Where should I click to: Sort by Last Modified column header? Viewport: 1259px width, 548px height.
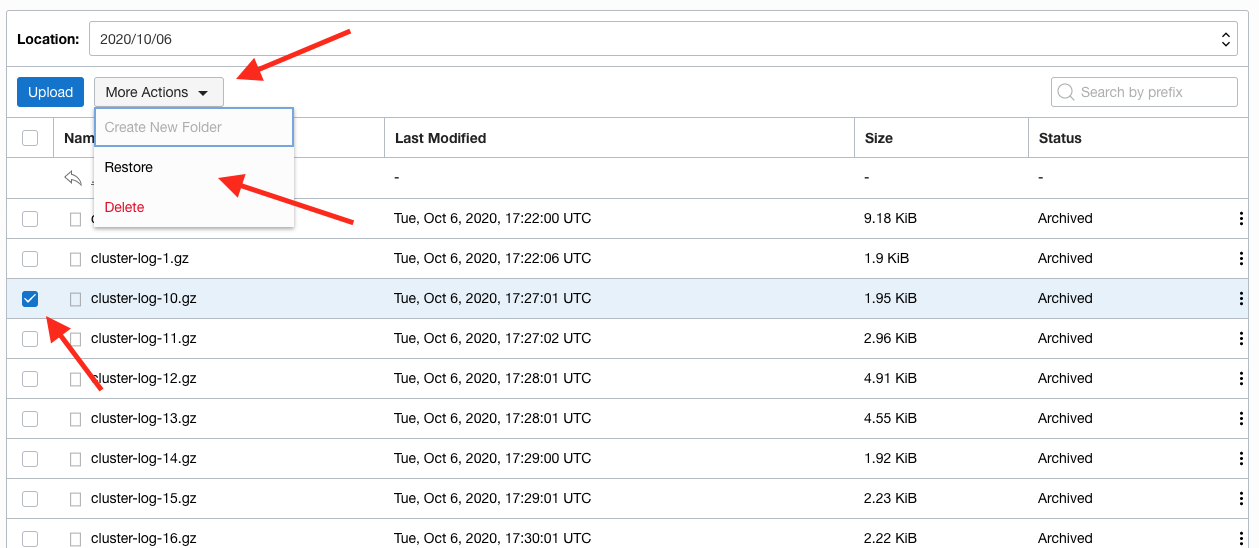tap(440, 138)
